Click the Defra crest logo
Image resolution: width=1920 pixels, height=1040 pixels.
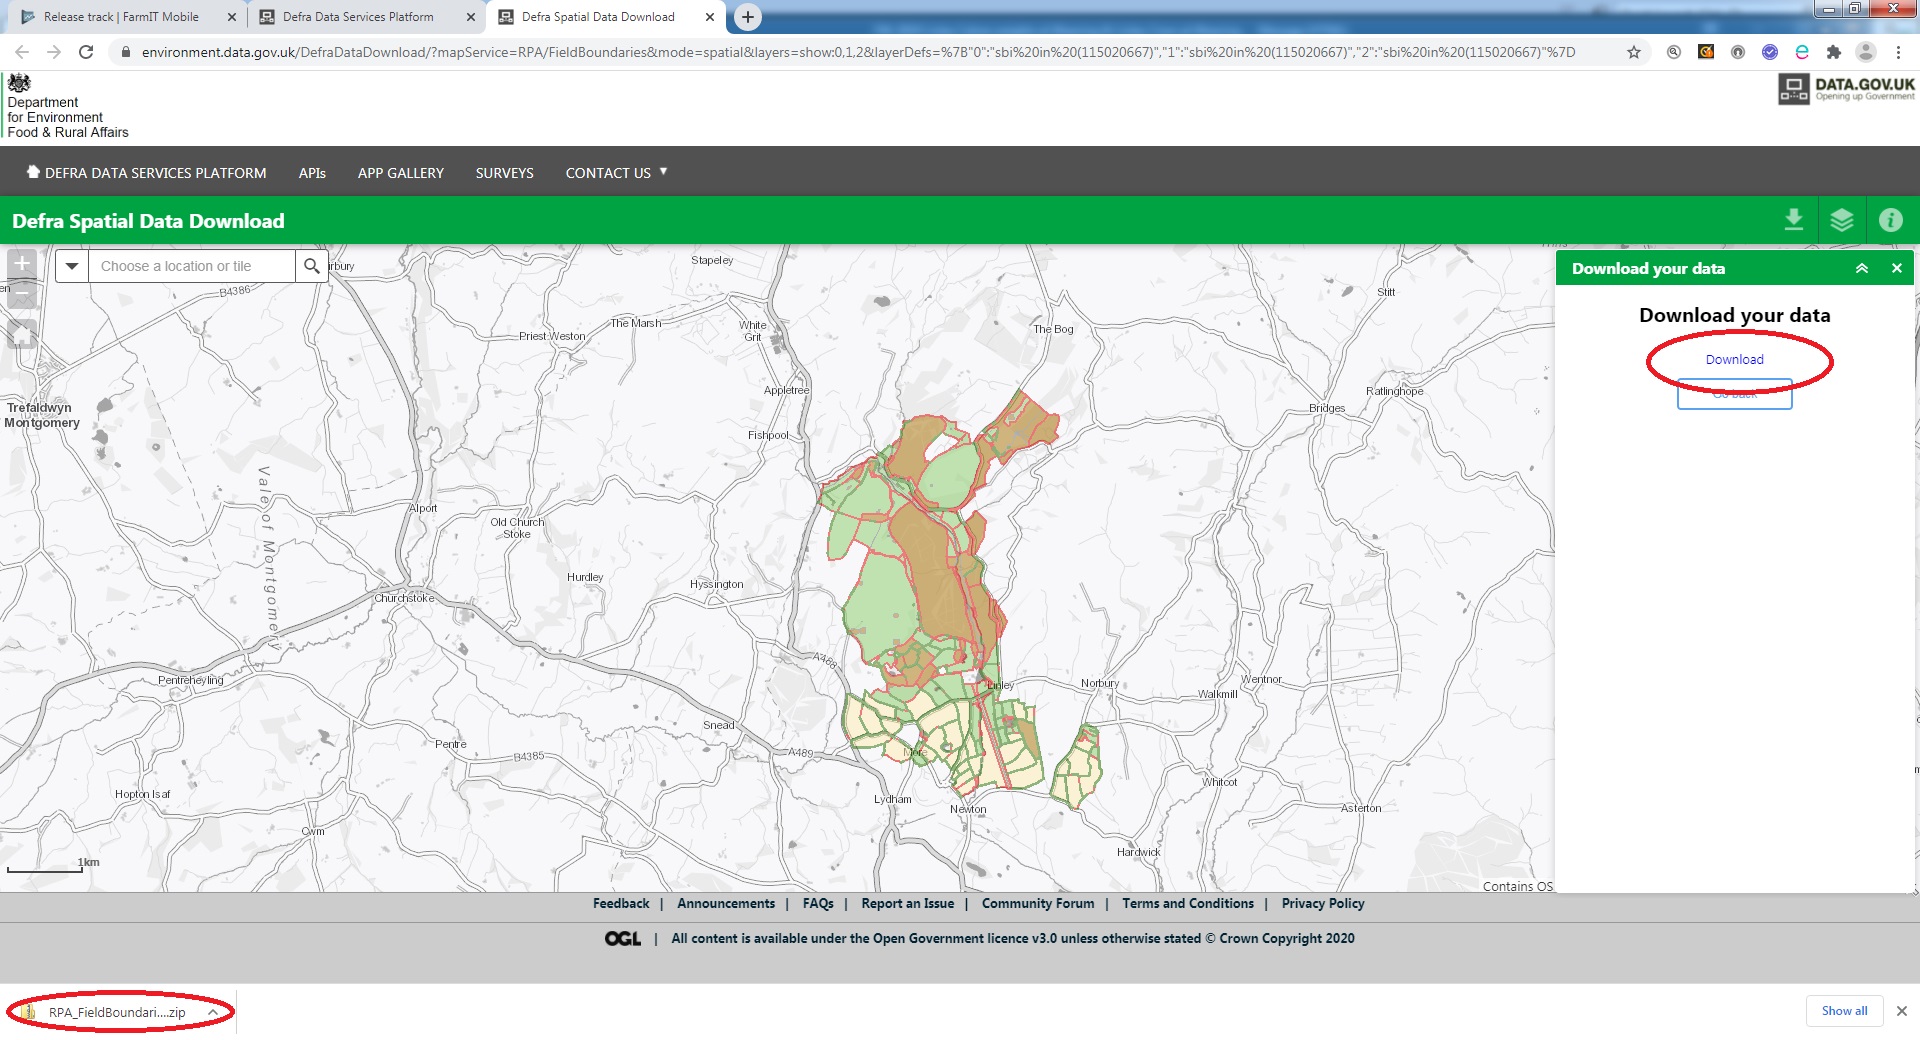tap(19, 83)
